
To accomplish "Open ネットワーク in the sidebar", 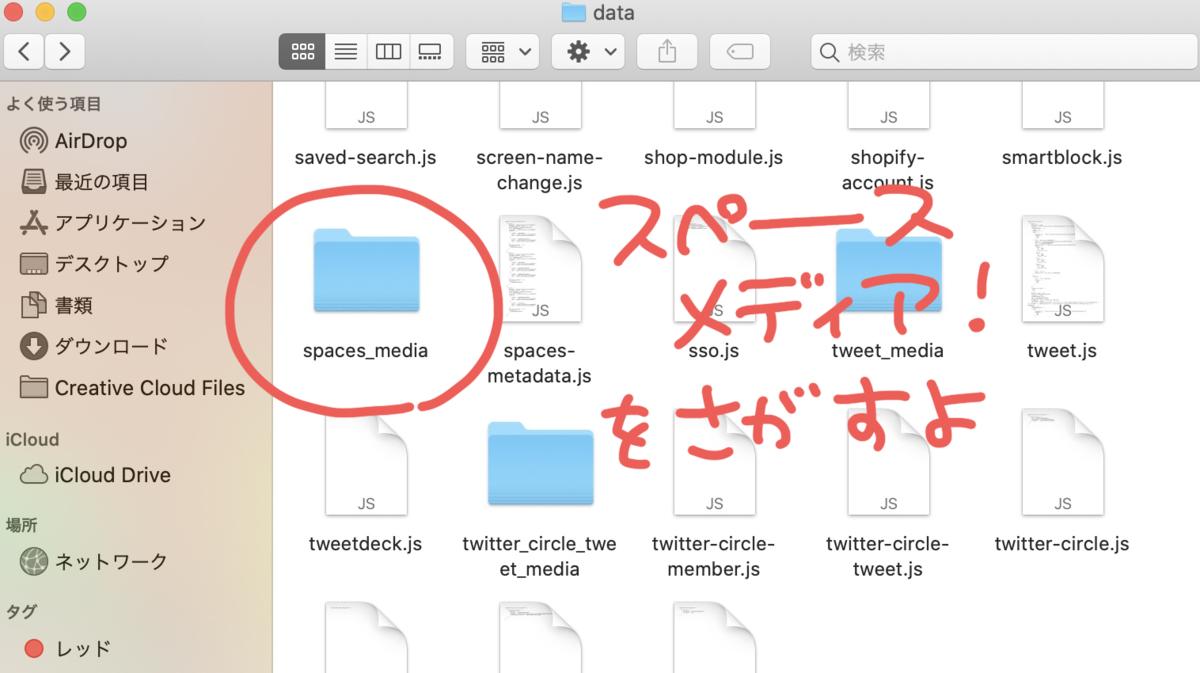I will (x=94, y=561).
